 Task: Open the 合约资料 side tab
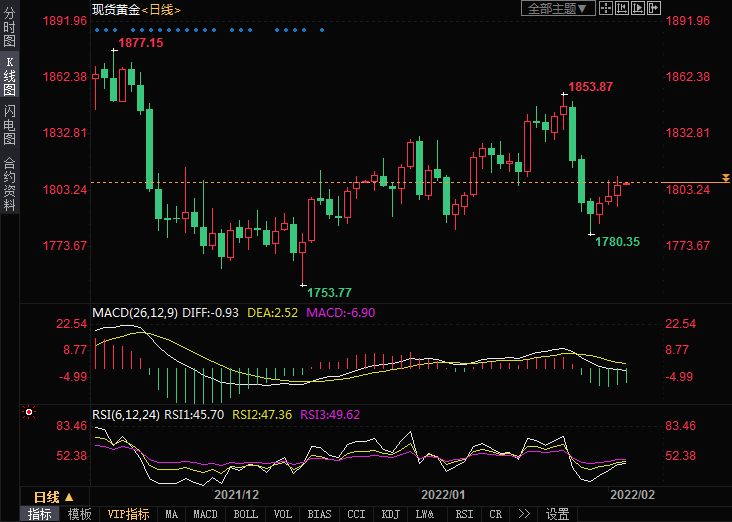point(9,184)
